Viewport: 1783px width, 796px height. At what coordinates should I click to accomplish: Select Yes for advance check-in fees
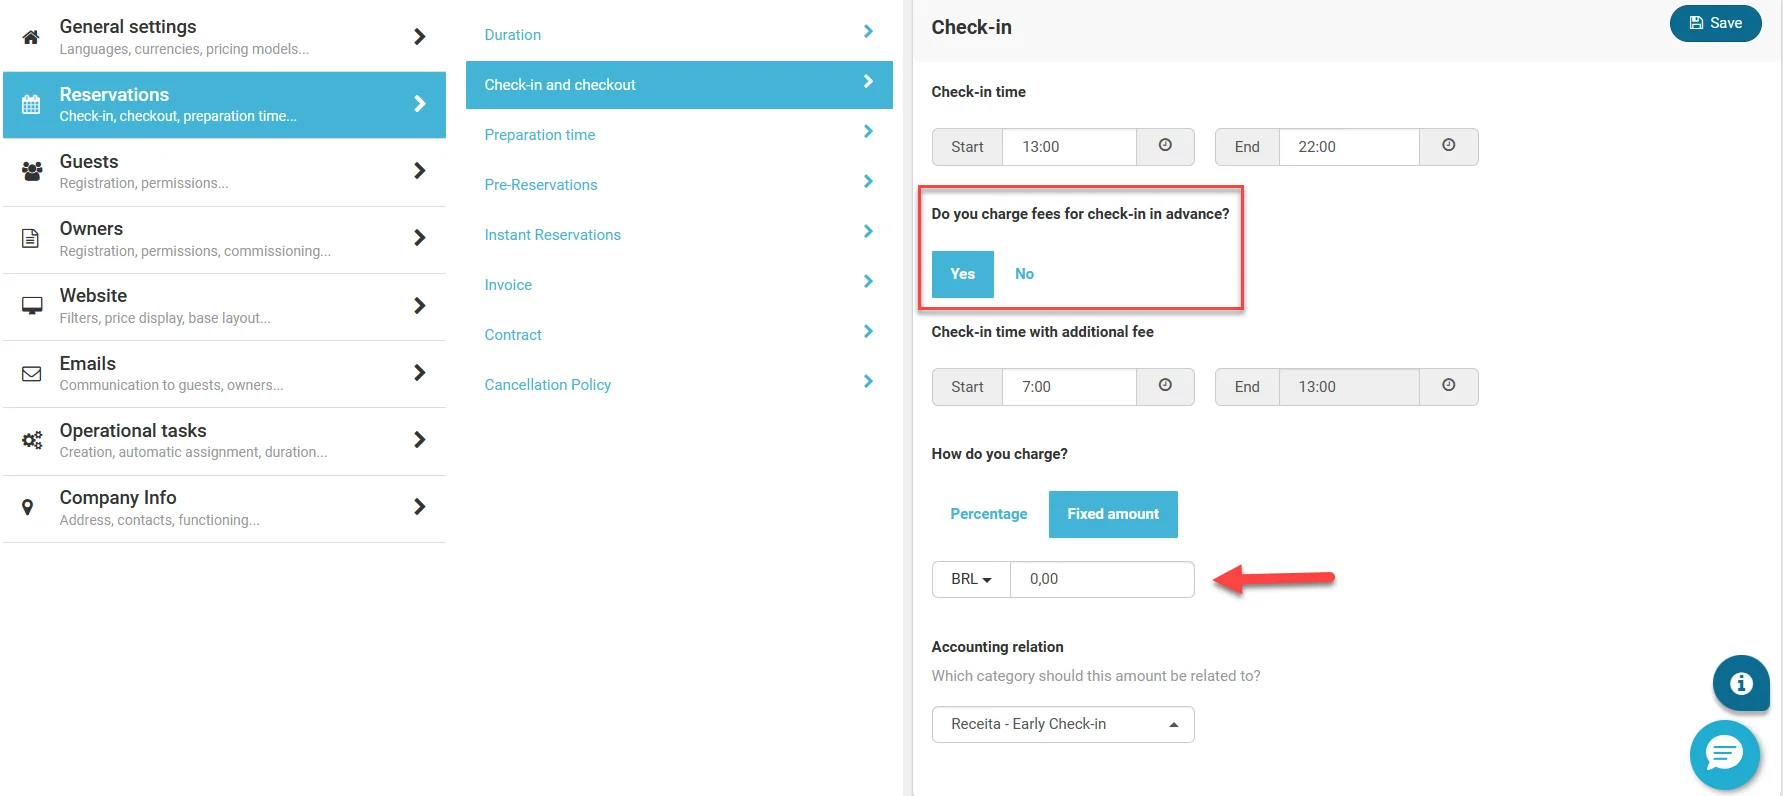point(962,274)
